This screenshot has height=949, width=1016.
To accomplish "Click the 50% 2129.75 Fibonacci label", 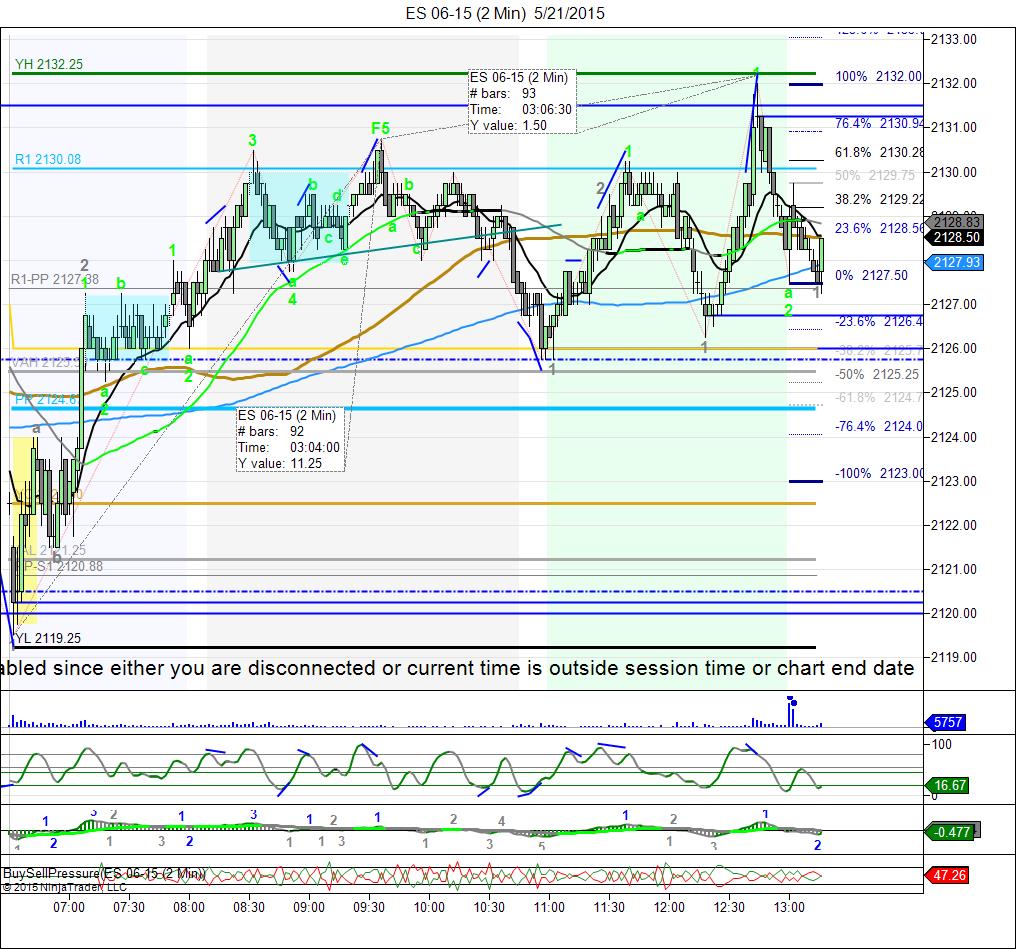I will click(x=875, y=175).
